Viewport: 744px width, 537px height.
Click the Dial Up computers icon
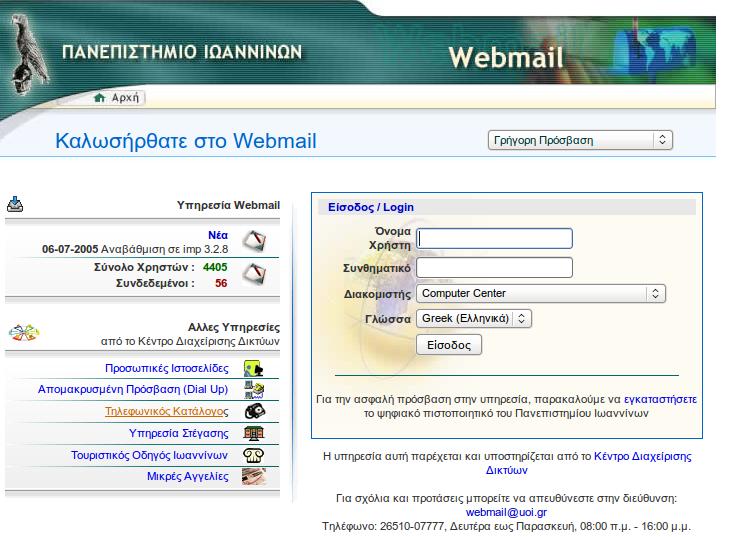coord(254,389)
